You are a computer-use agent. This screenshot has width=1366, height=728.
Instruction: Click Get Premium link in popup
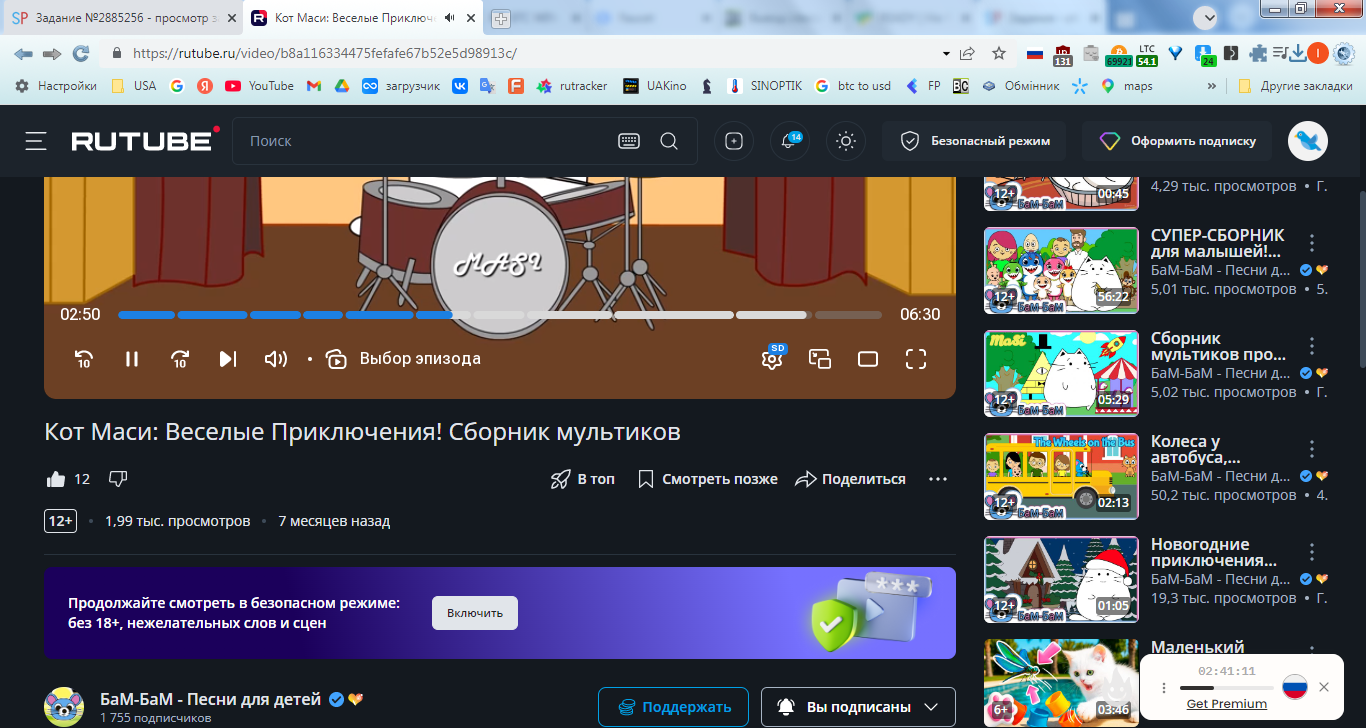pyautogui.click(x=1226, y=704)
